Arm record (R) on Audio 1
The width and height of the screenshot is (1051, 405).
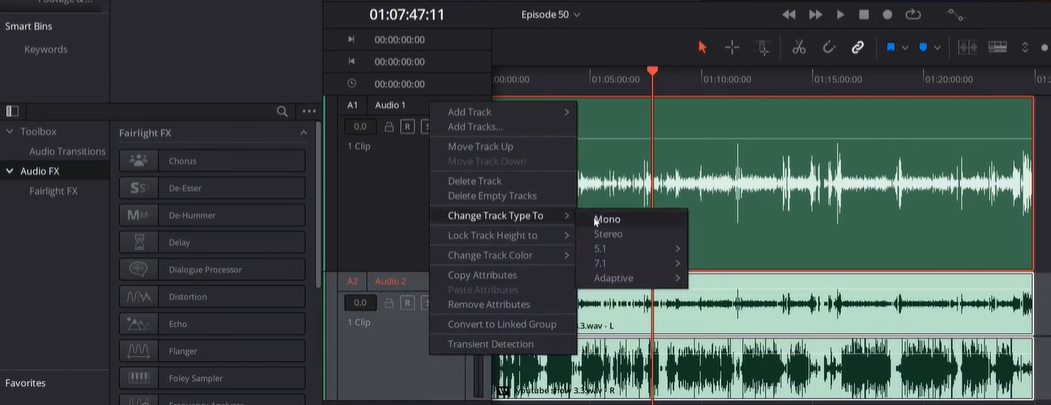coord(407,126)
